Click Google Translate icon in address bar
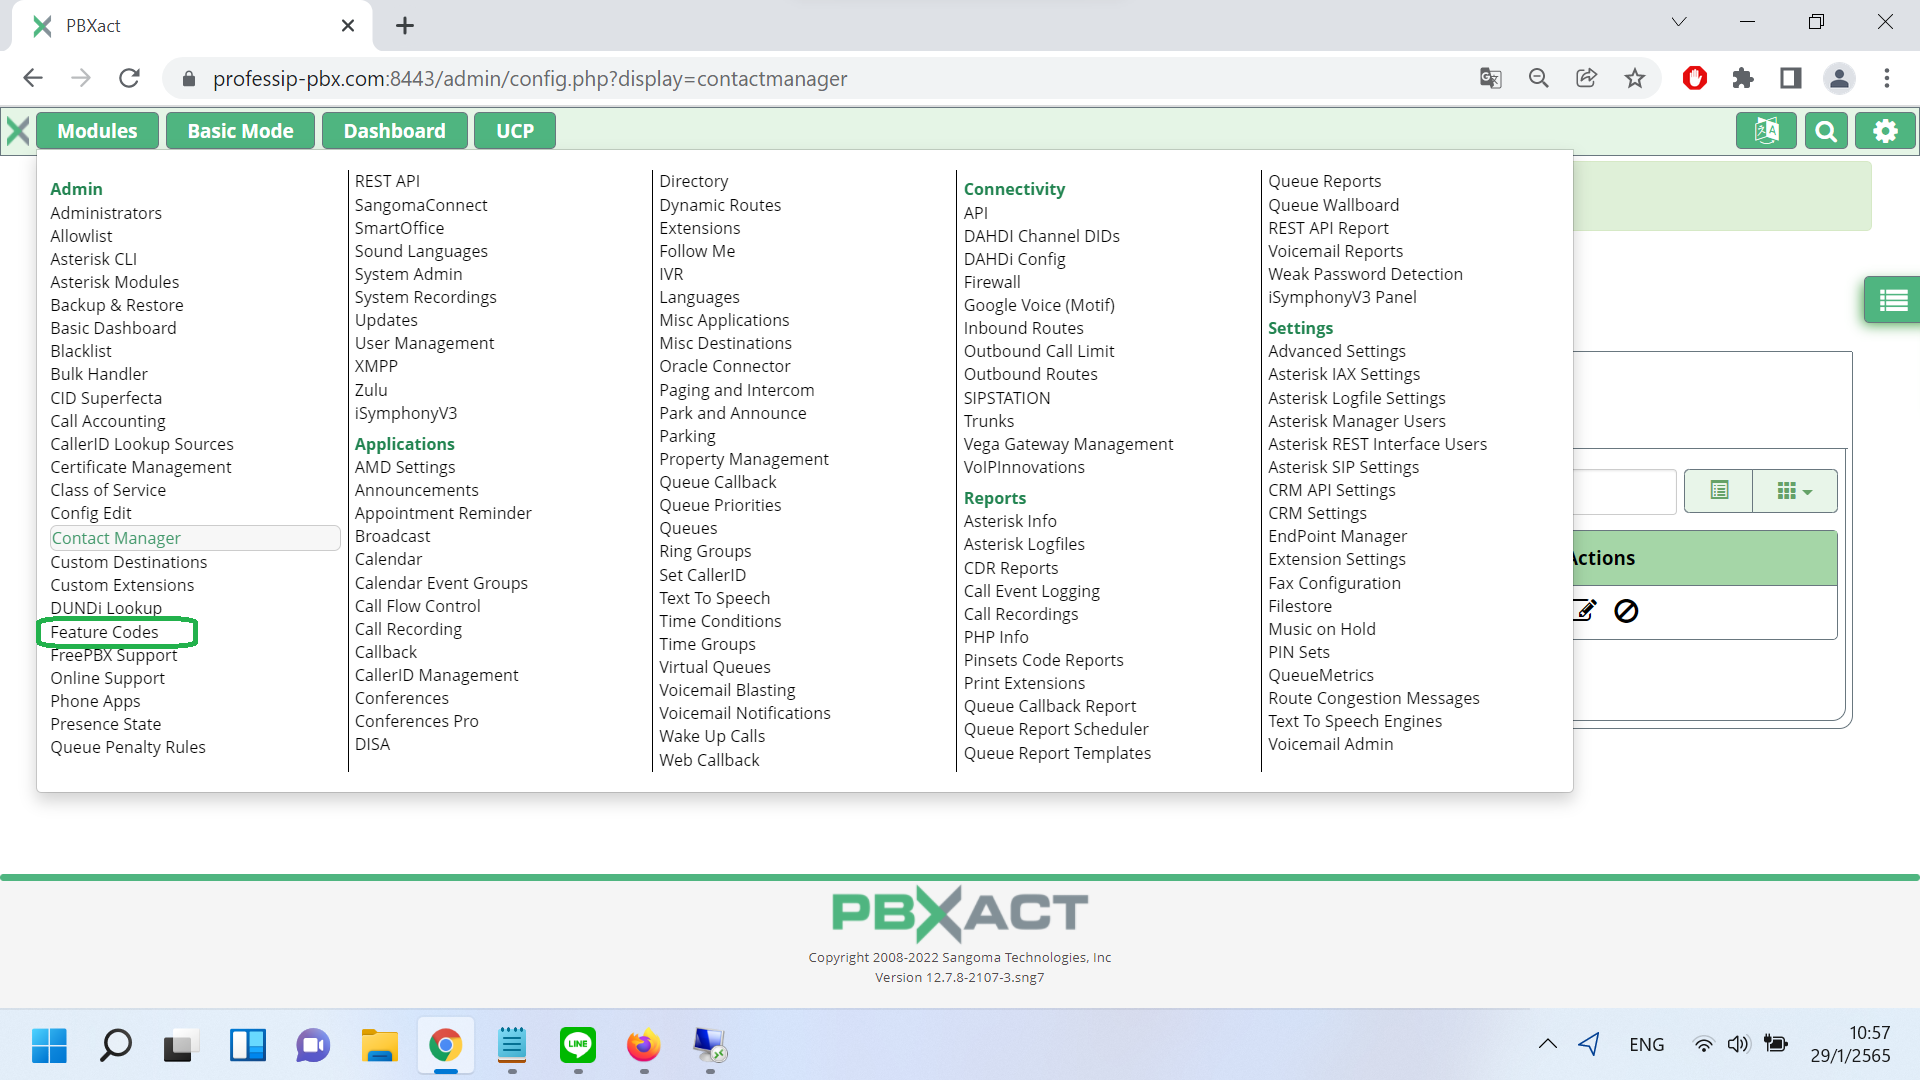The image size is (1920, 1080). [x=1490, y=78]
